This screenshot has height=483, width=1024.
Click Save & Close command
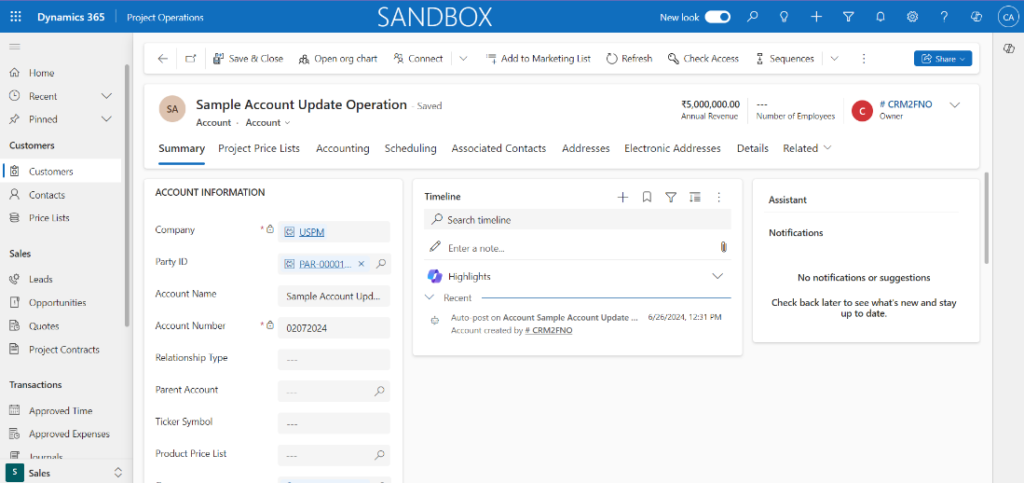[x=248, y=59]
